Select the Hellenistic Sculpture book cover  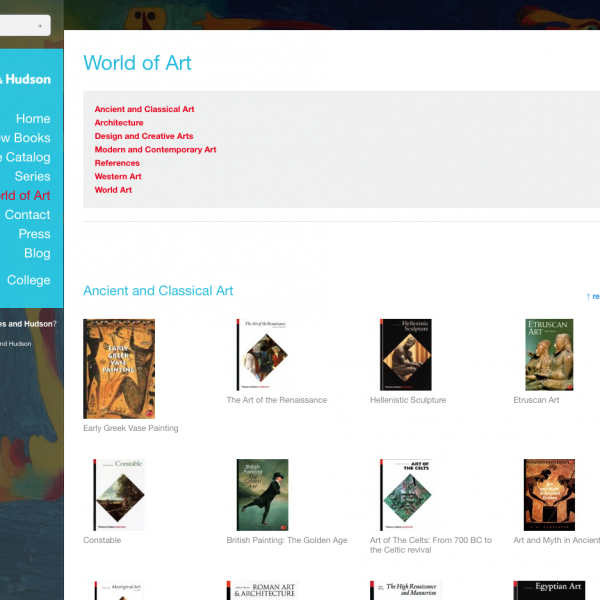(405, 355)
